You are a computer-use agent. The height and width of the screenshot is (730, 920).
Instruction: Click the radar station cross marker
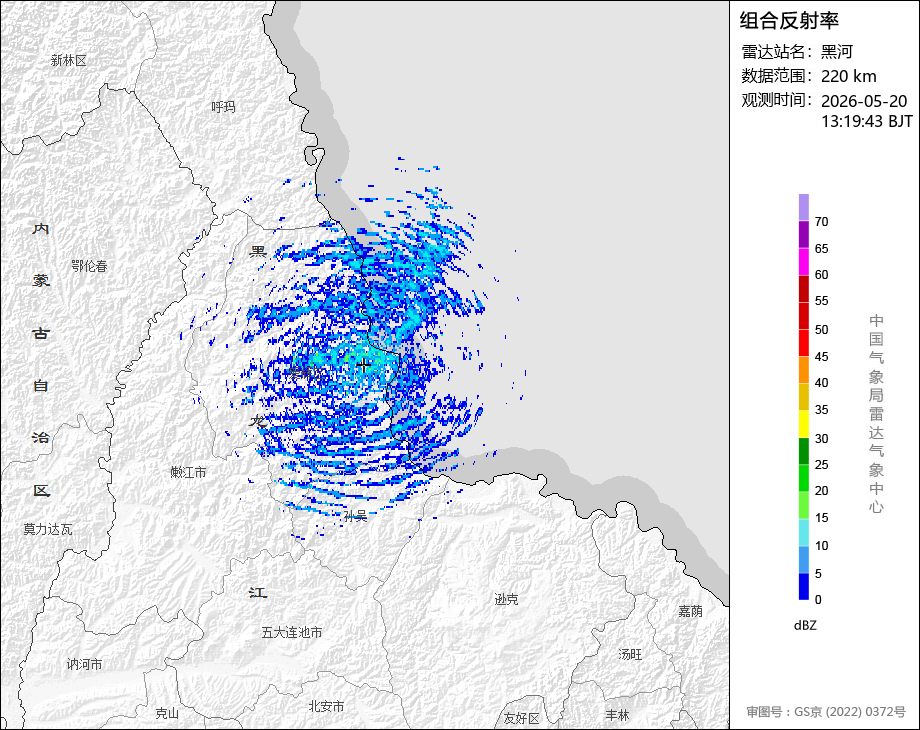pos(364,365)
